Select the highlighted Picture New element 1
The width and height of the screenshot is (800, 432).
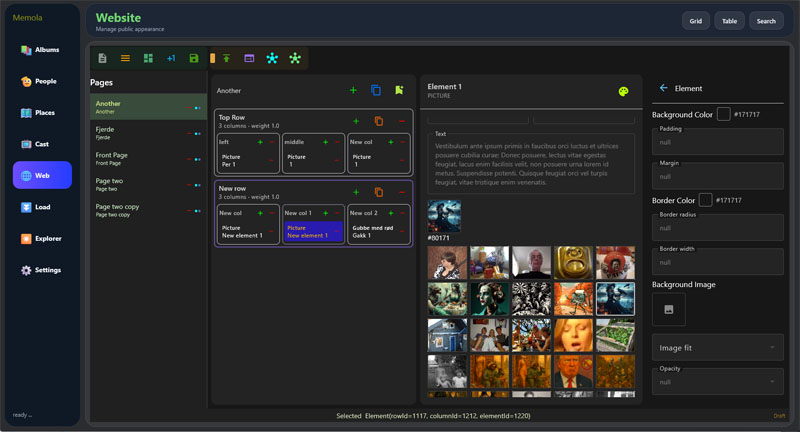coord(313,231)
